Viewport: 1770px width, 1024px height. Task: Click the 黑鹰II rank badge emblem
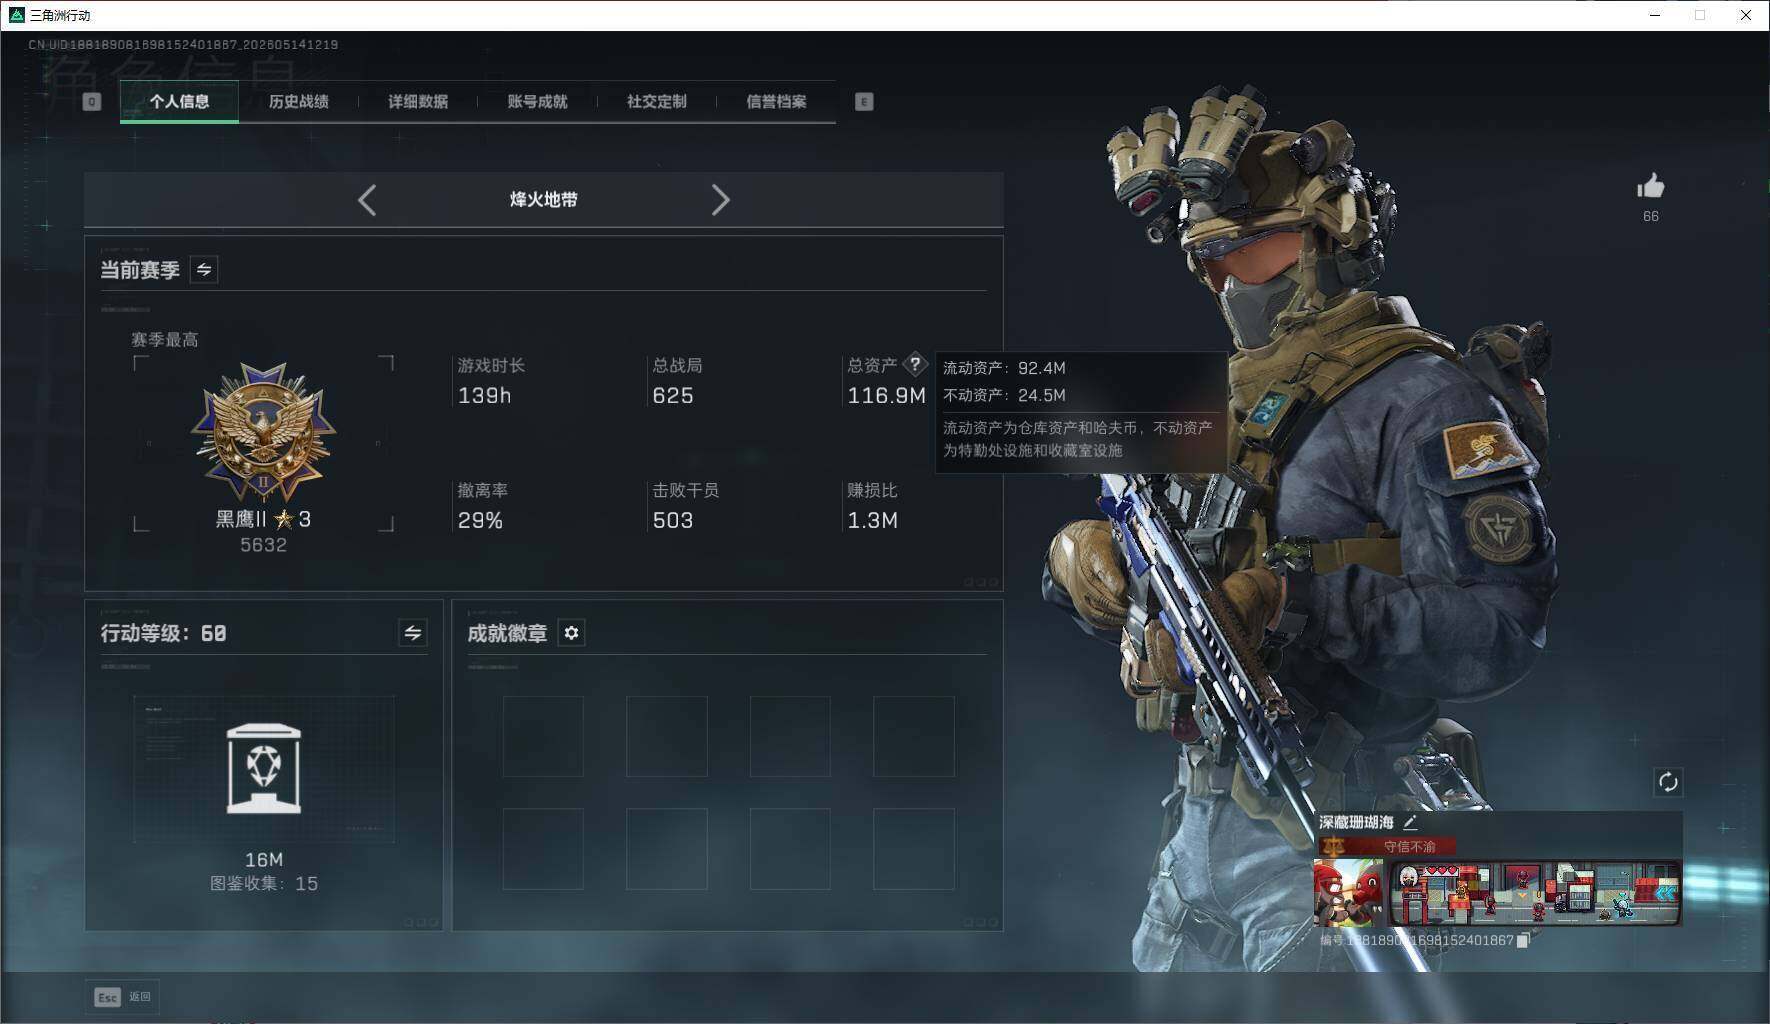pyautogui.click(x=263, y=431)
